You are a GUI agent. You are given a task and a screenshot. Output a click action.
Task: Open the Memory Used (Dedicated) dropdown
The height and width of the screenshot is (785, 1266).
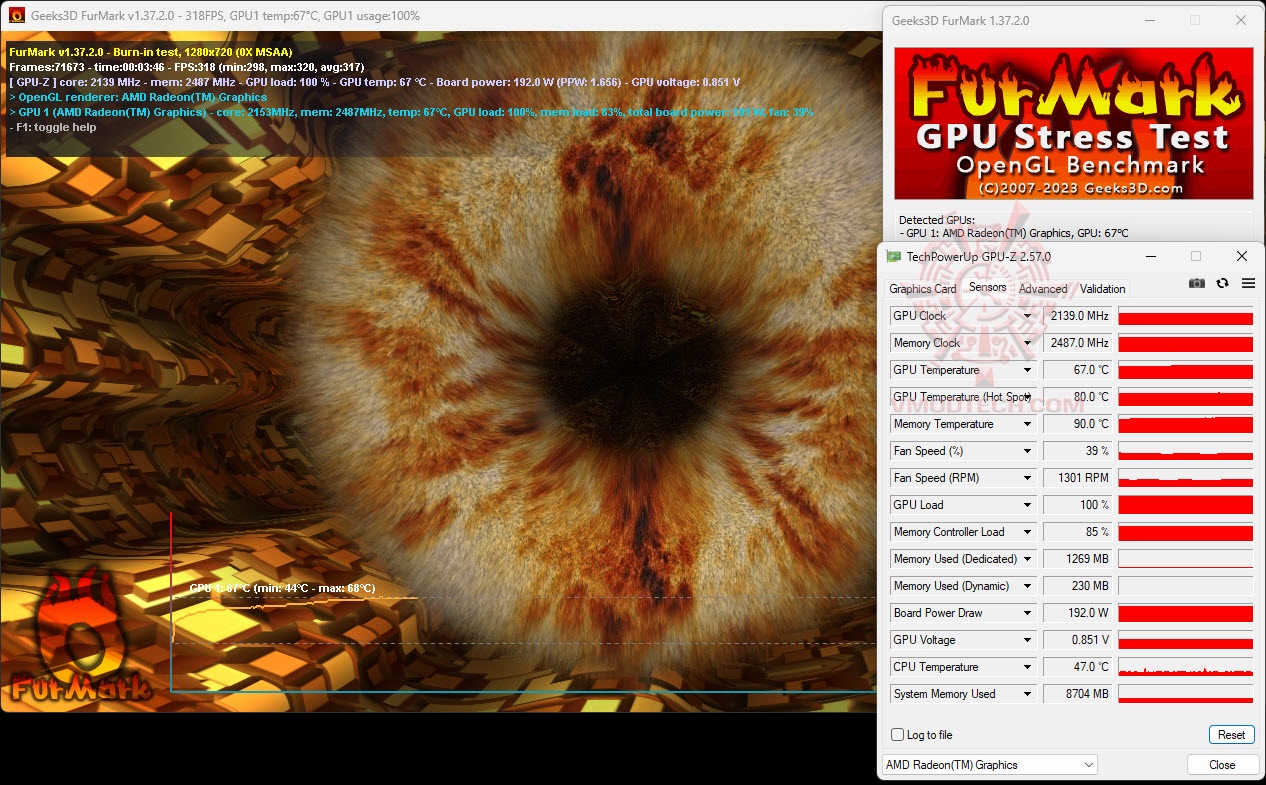1027,559
